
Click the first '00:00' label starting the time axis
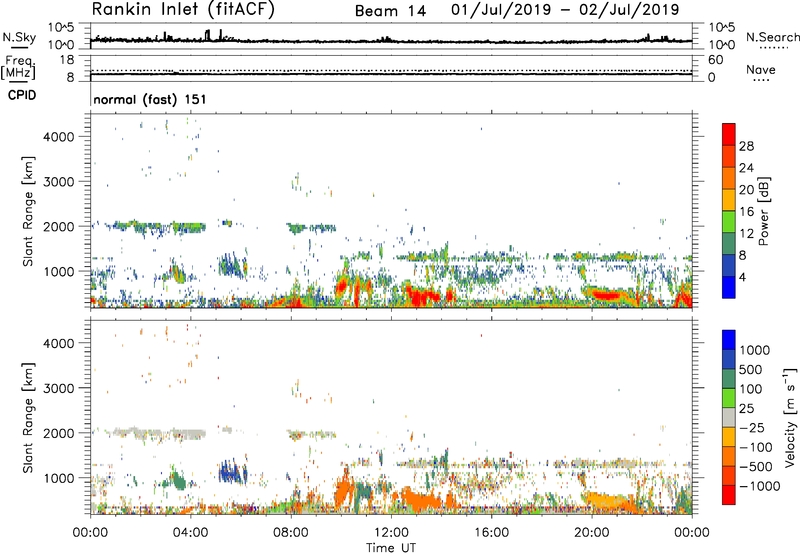click(x=90, y=533)
